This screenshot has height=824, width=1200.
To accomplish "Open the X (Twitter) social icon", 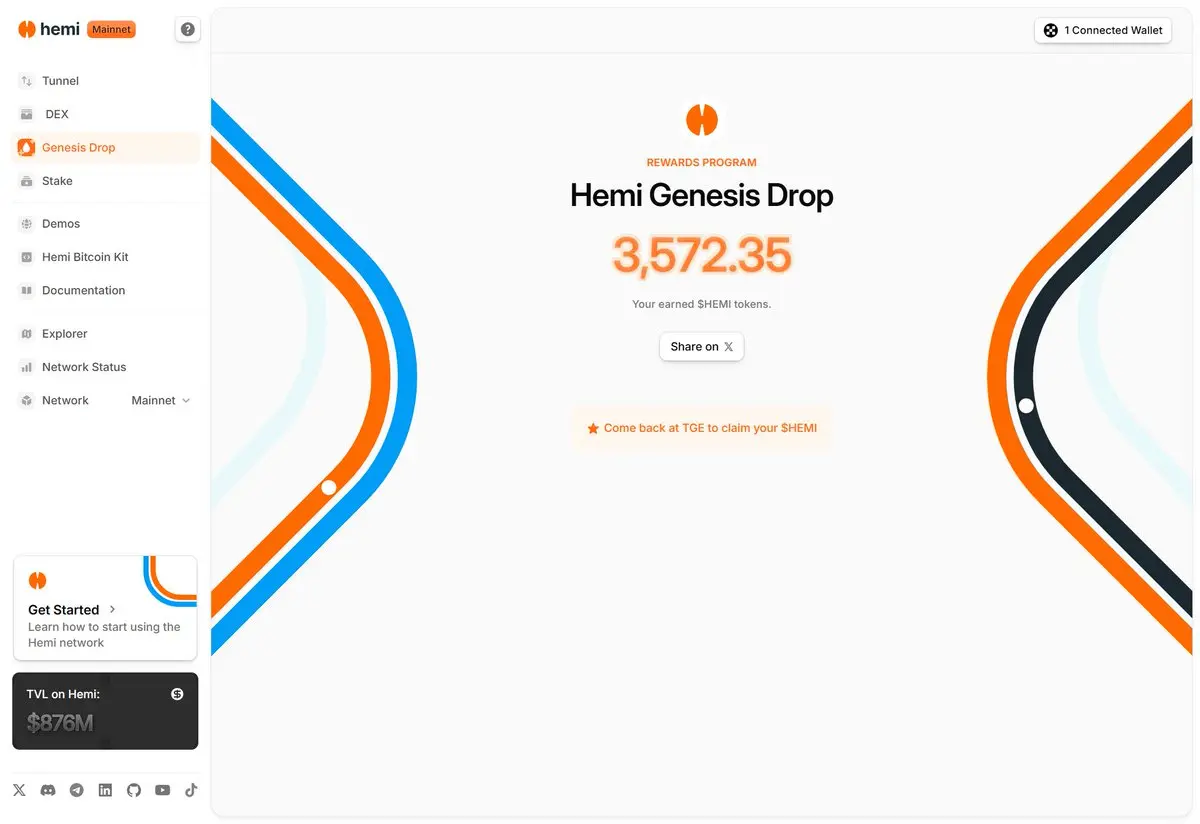I will [x=20, y=790].
